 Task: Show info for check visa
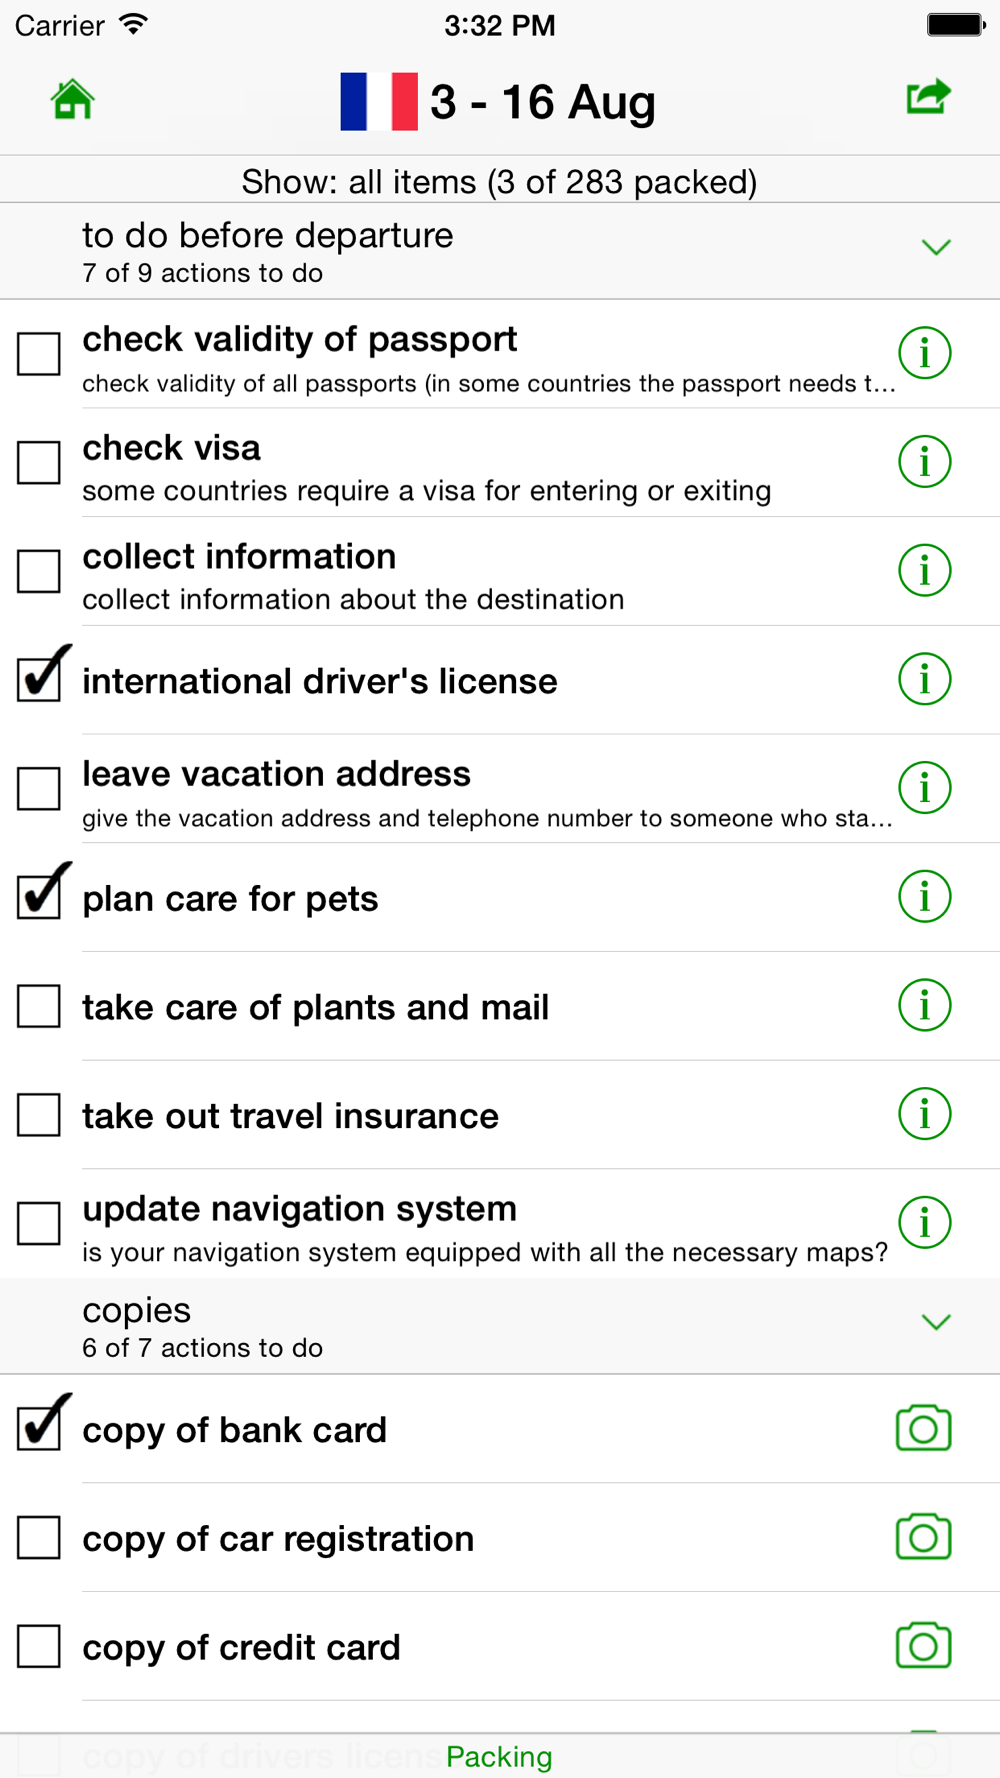tap(924, 462)
